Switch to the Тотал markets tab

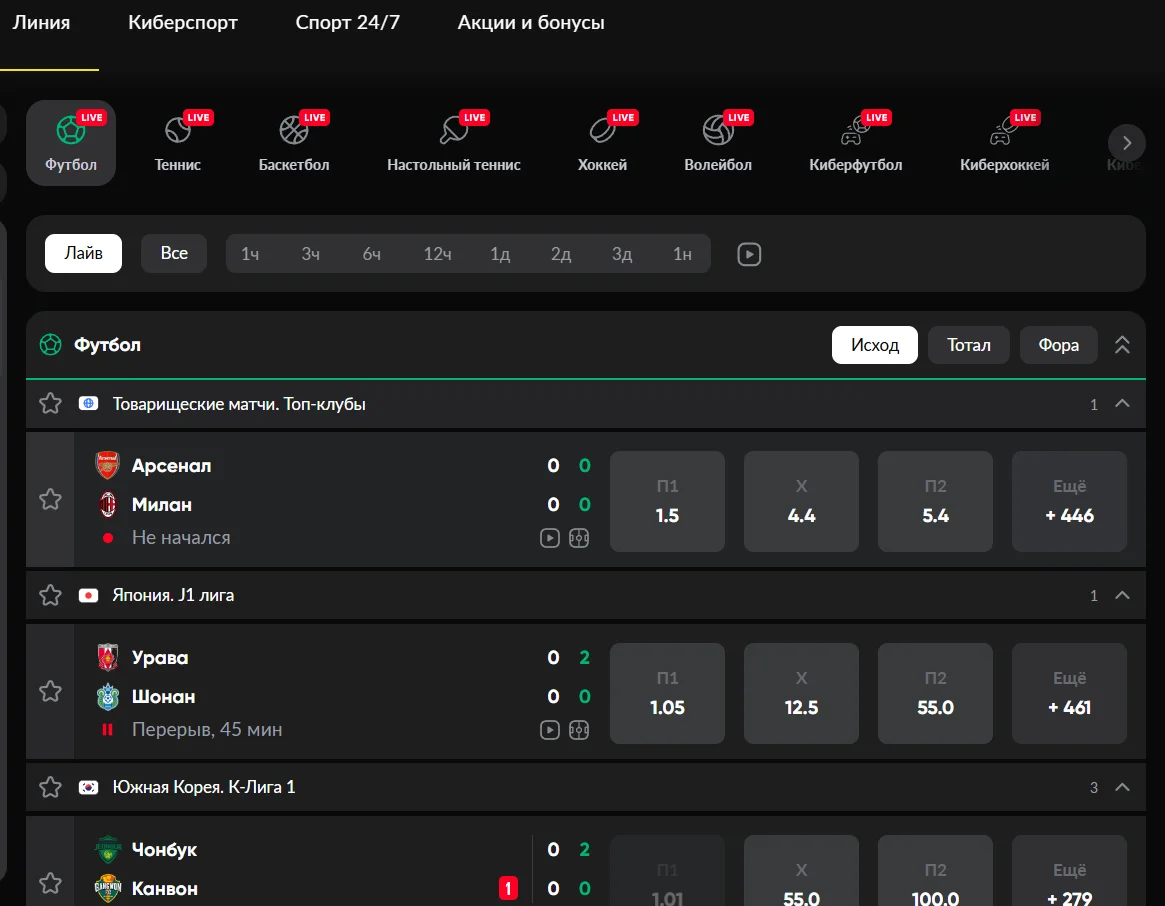[968, 344]
